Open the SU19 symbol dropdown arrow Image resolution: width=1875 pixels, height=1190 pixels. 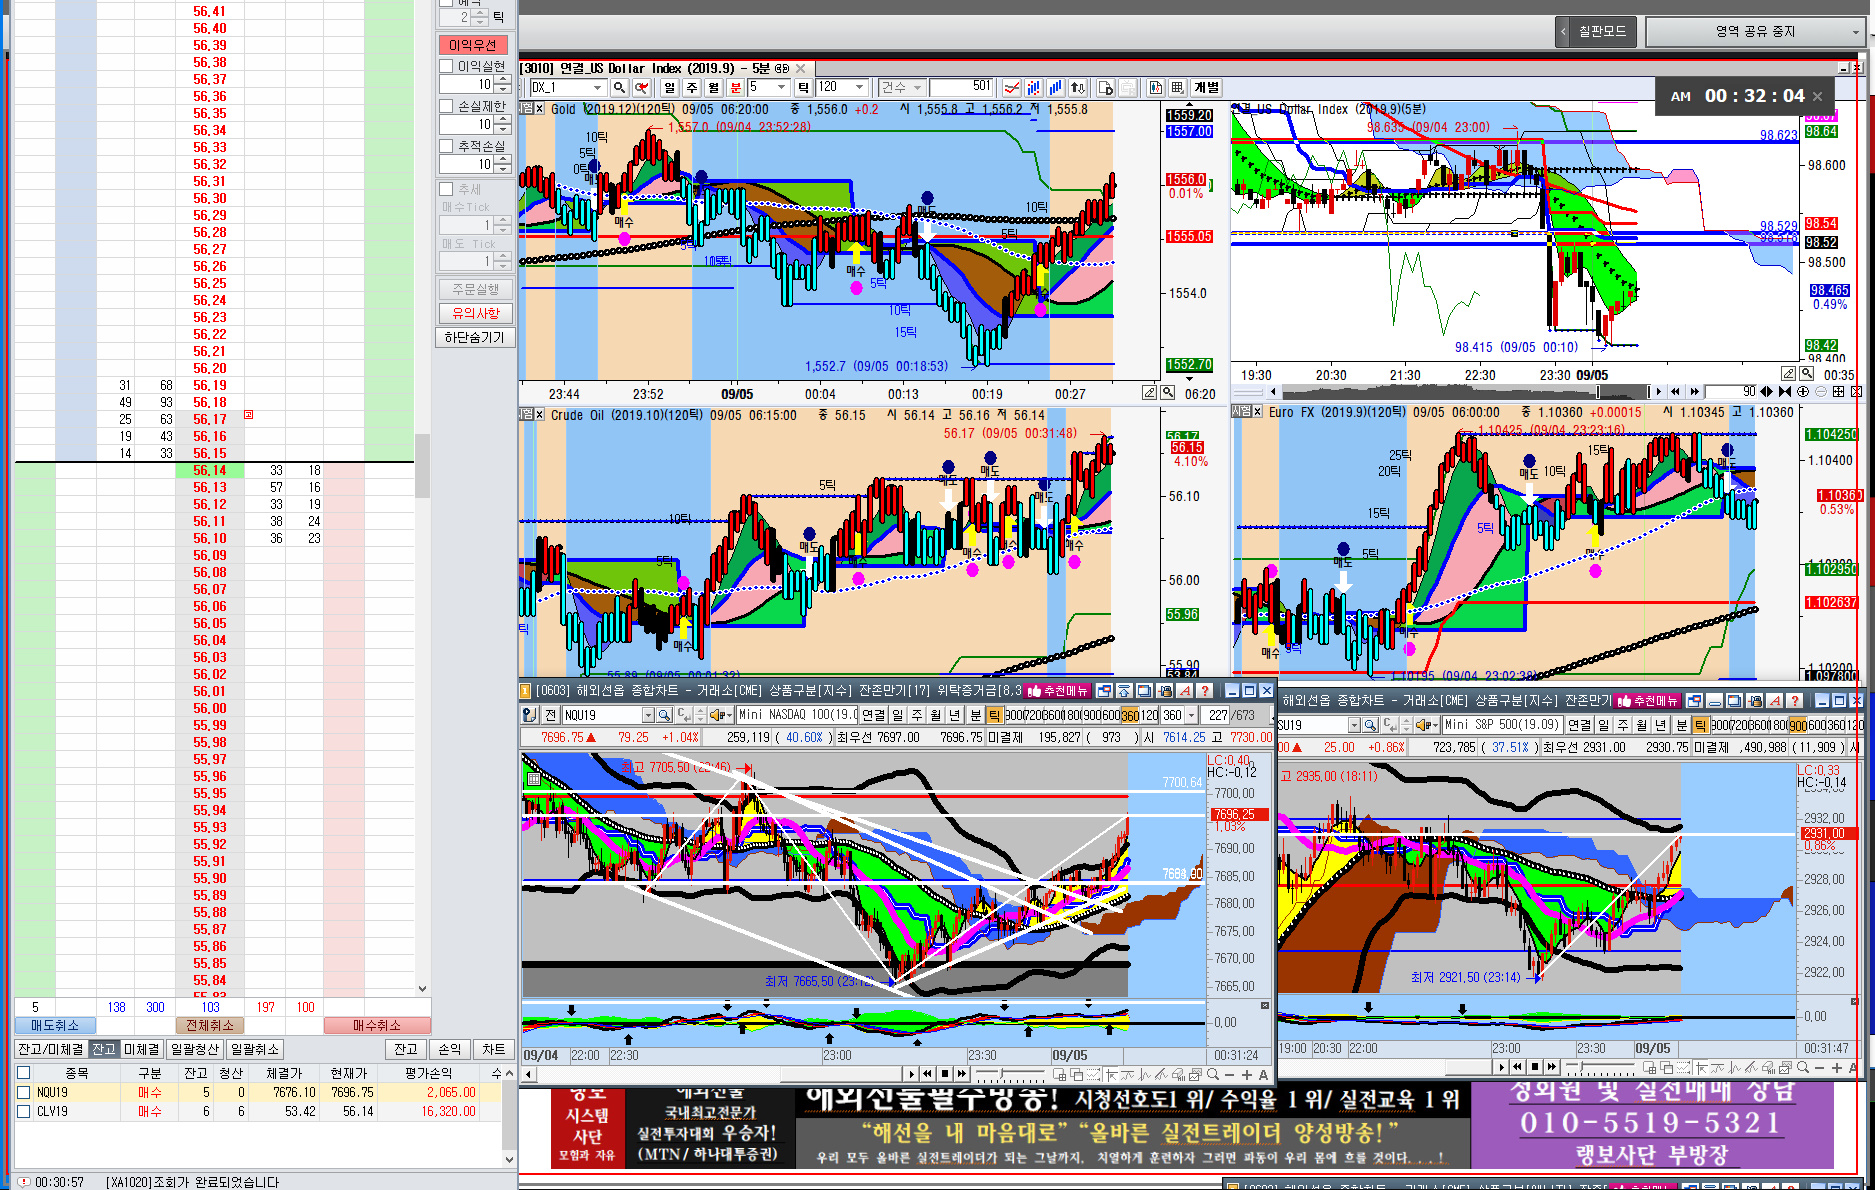(x=1354, y=725)
